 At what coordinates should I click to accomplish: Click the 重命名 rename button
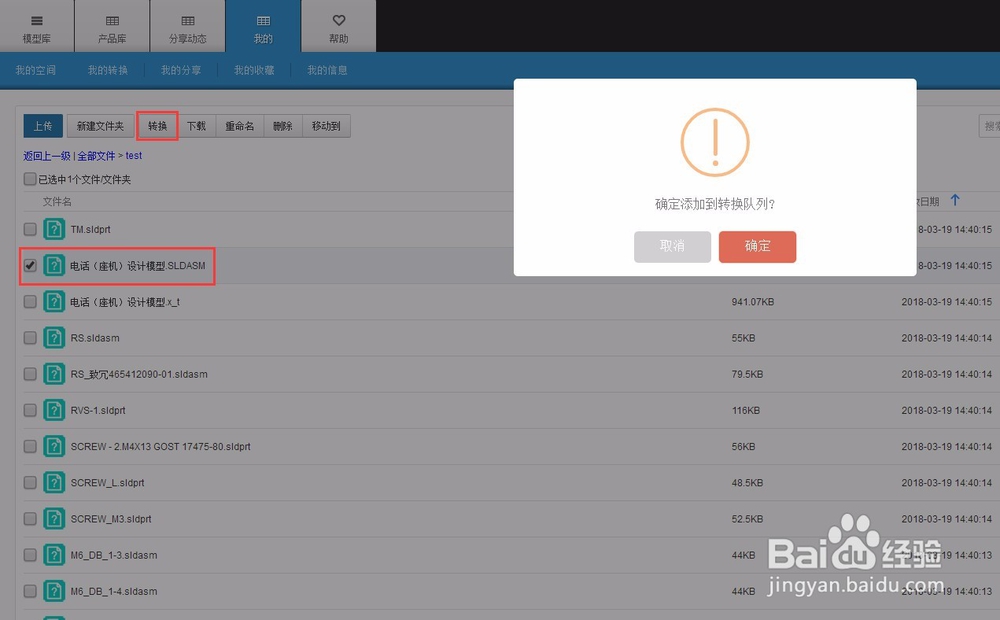[x=240, y=126]
